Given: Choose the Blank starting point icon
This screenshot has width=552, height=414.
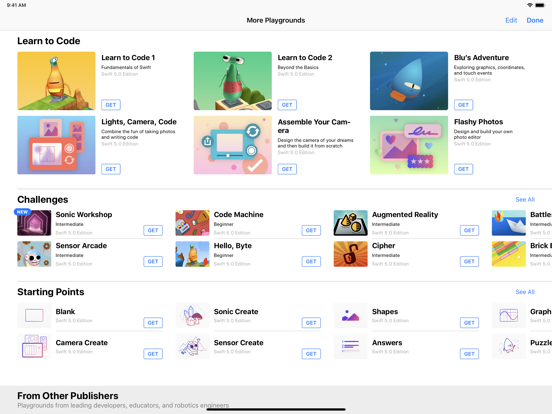Looking at the screenshot, I should pyautogui.click(x=34, y=315).
